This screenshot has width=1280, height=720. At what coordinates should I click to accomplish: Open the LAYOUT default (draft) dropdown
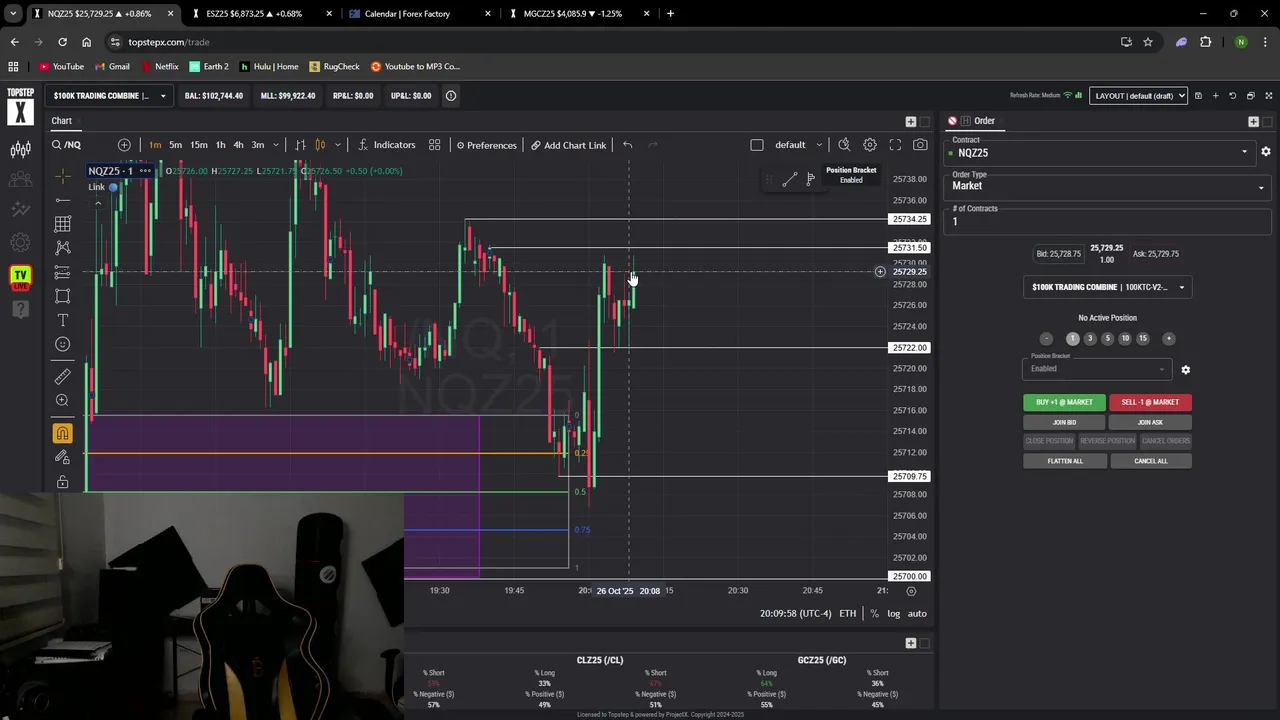click(x=1138, y=96)
